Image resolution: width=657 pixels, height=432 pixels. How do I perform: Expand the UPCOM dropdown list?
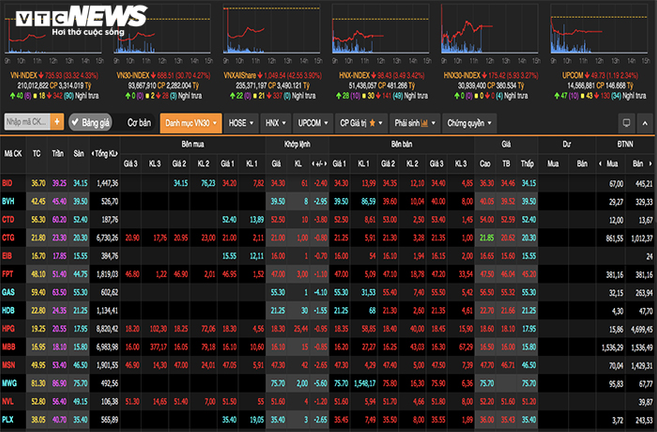pyautogui.click(x=312, y=122)
